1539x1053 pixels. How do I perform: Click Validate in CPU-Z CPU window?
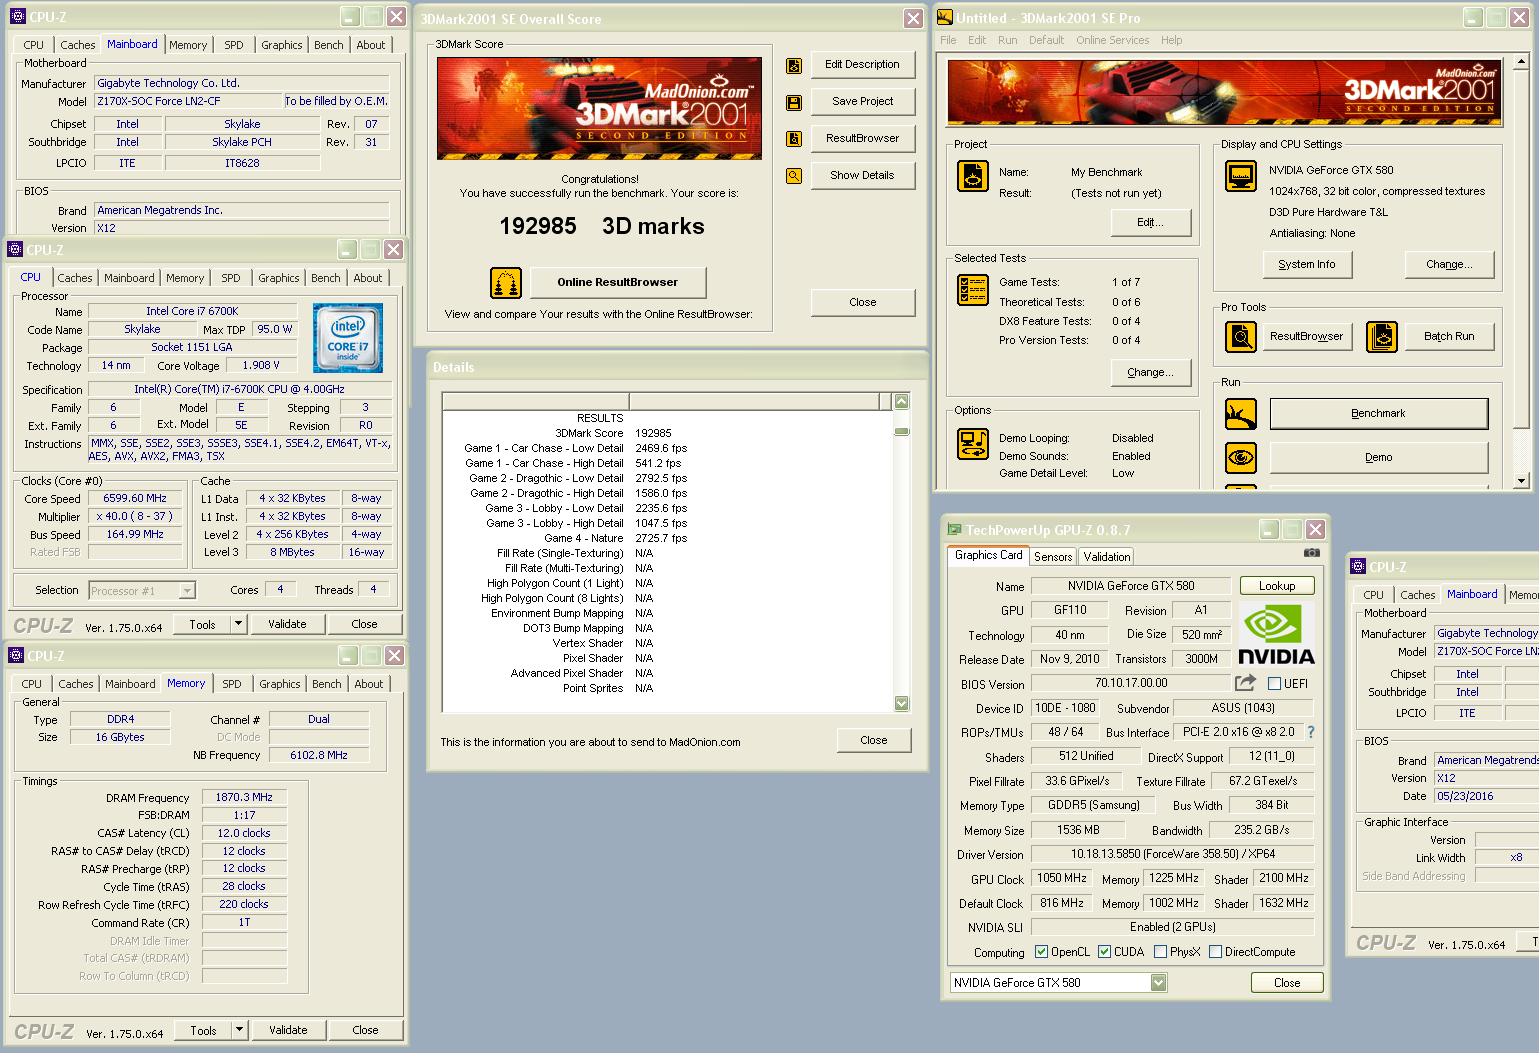pyautogui.click(x=287, y=624)
